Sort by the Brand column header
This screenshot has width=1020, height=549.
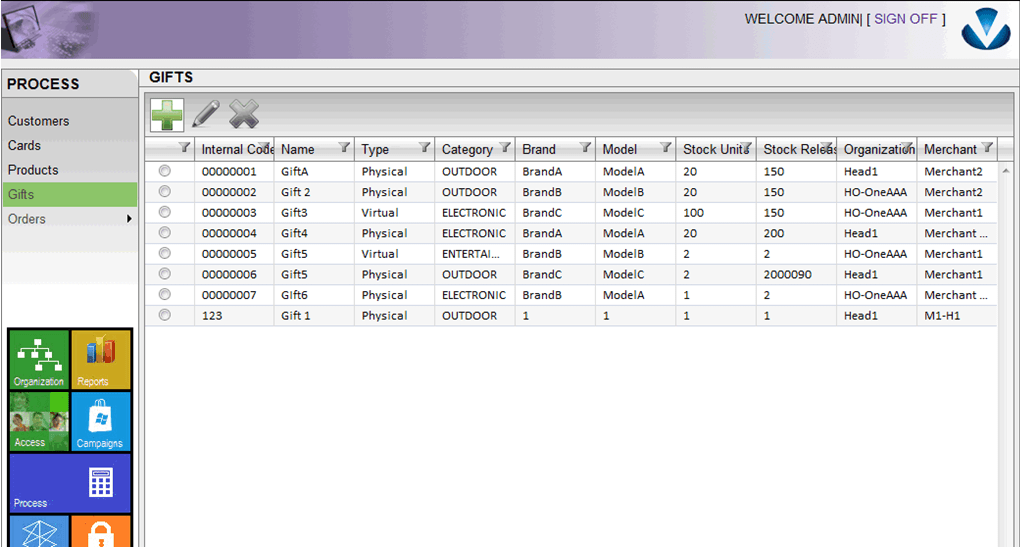pos(539,149)
